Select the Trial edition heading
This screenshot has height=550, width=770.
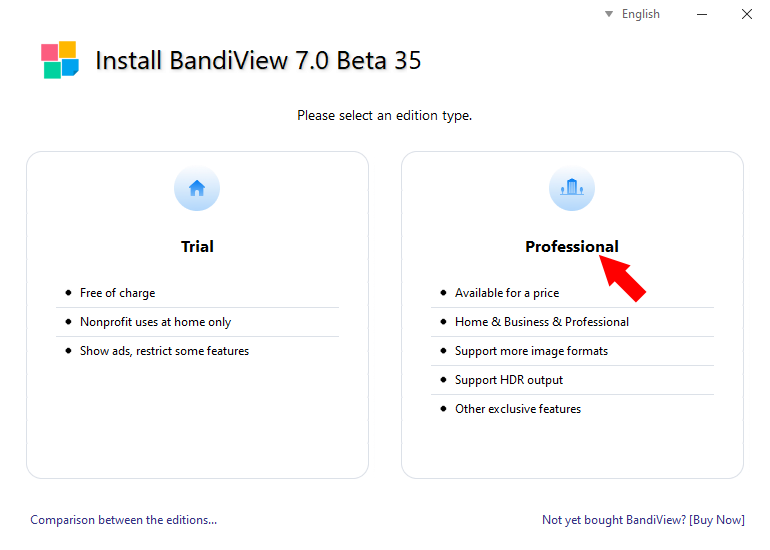point(197,246)
